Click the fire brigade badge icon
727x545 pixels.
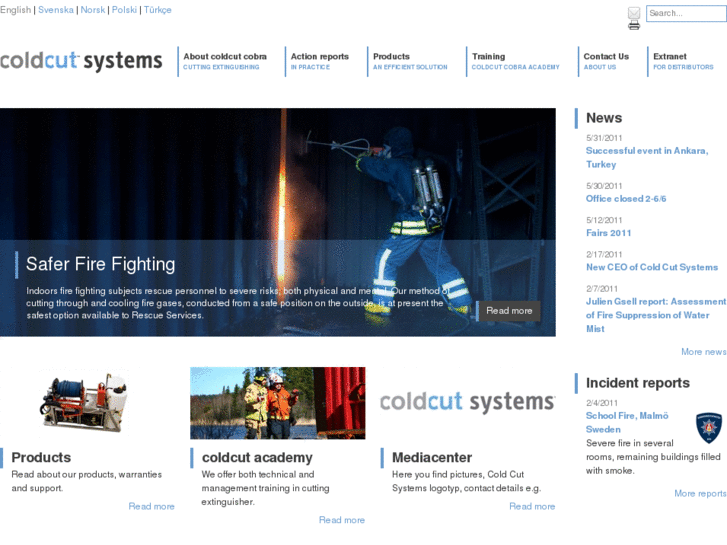[x=709, y=428]
